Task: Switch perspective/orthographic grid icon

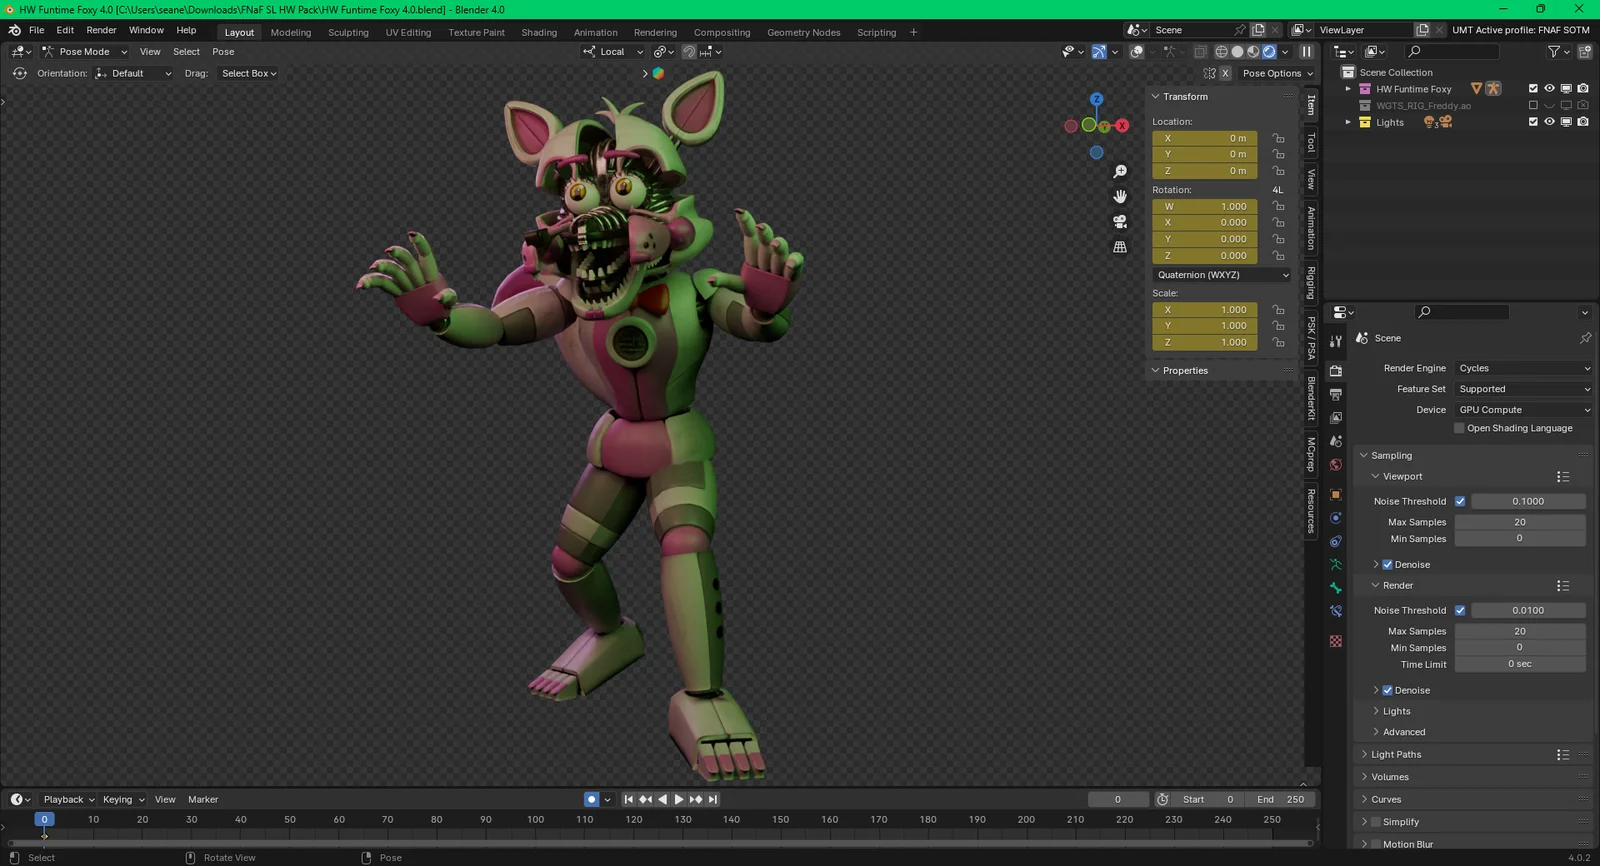Action: point(1120,247)
